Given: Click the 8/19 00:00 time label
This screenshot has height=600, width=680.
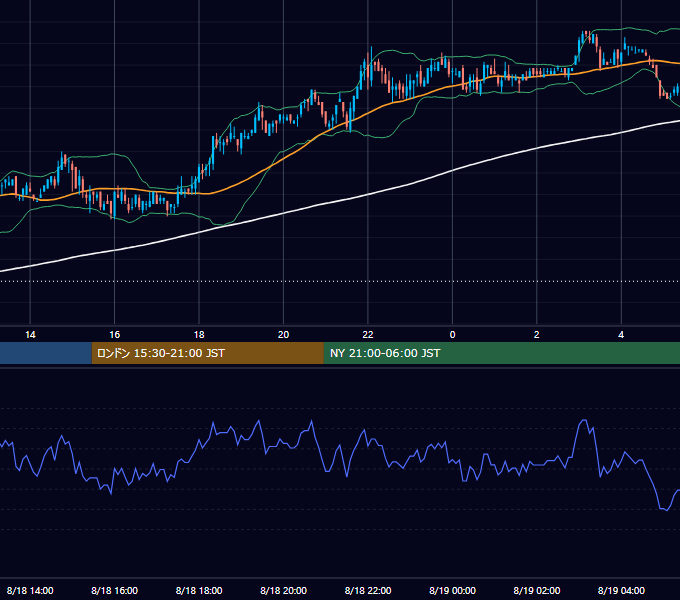Looking at the screenshot, I should click(452, 590).
